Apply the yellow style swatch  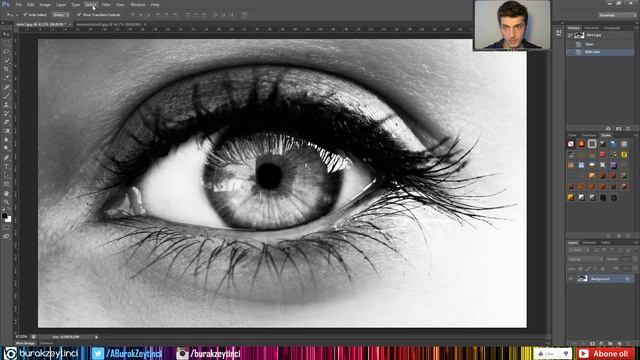(x=624, y=155)
